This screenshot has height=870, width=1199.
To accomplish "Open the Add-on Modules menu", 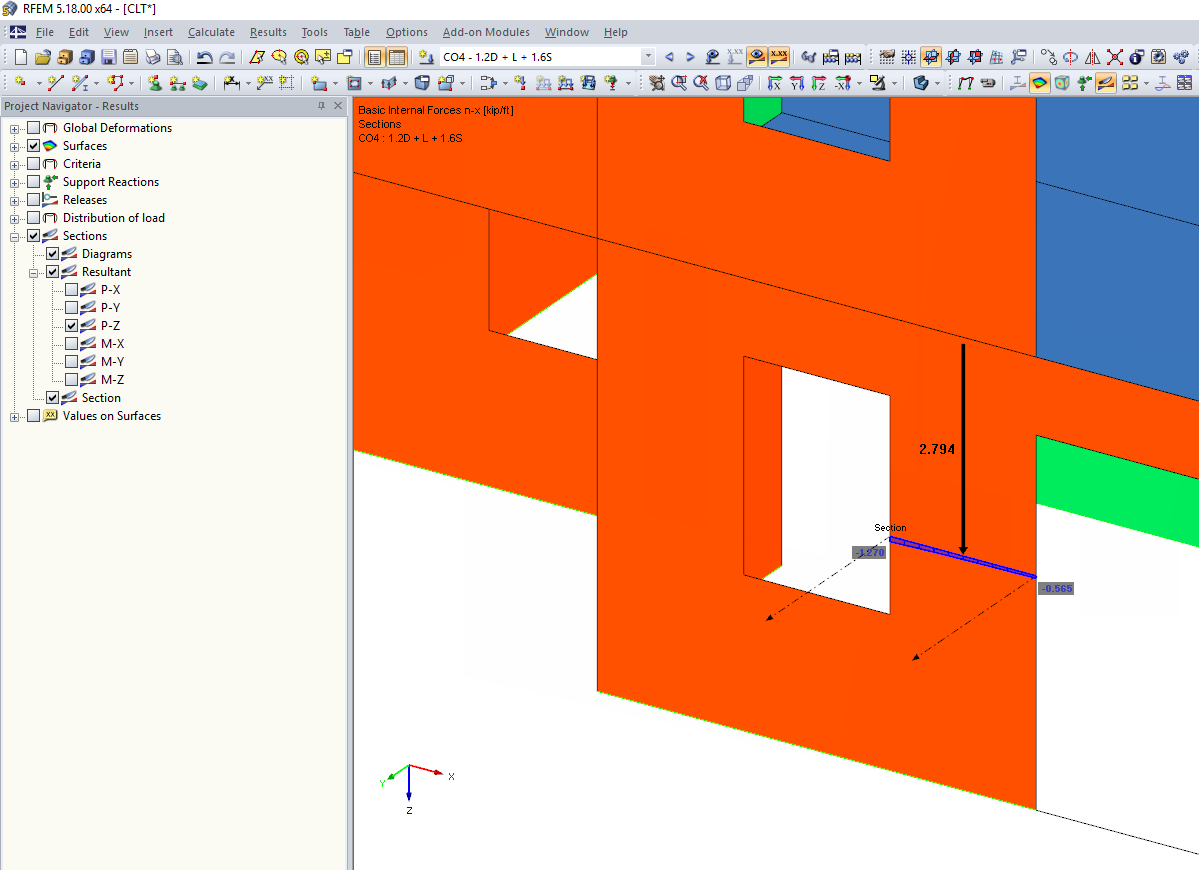I will pyautogui.click(x=486, y=32).
